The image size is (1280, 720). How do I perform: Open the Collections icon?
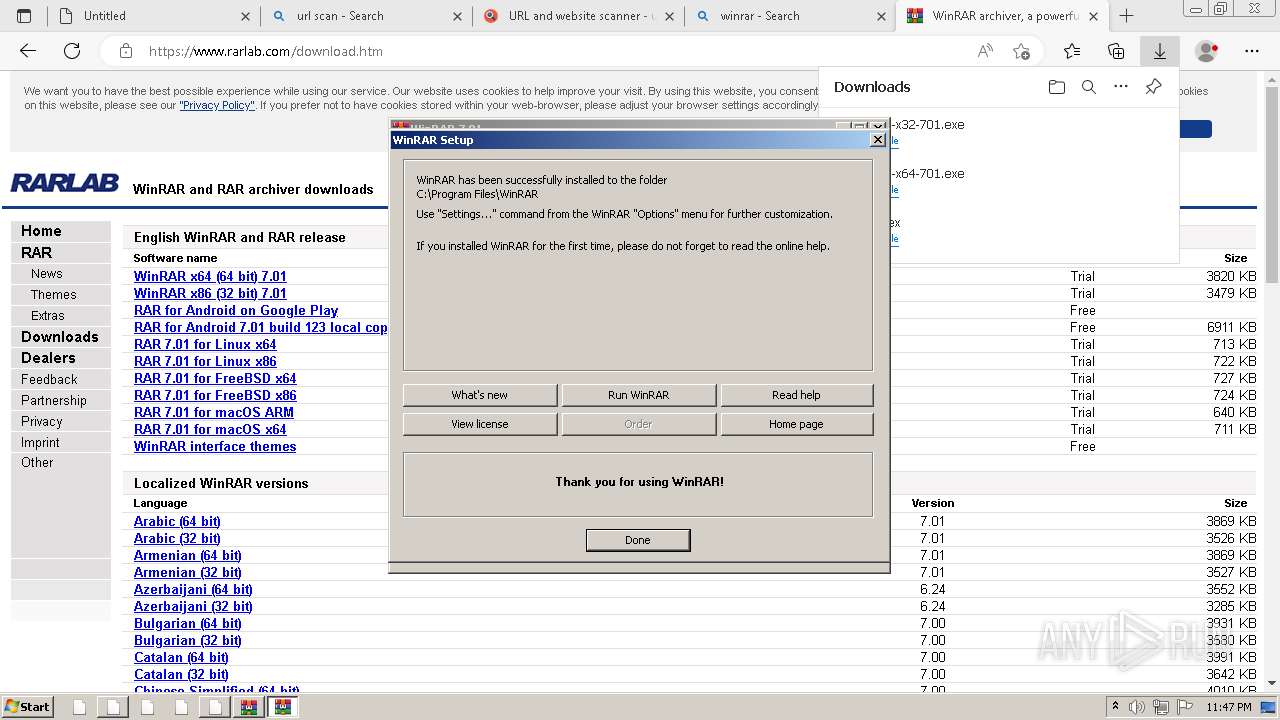[x=1116, y=51]
